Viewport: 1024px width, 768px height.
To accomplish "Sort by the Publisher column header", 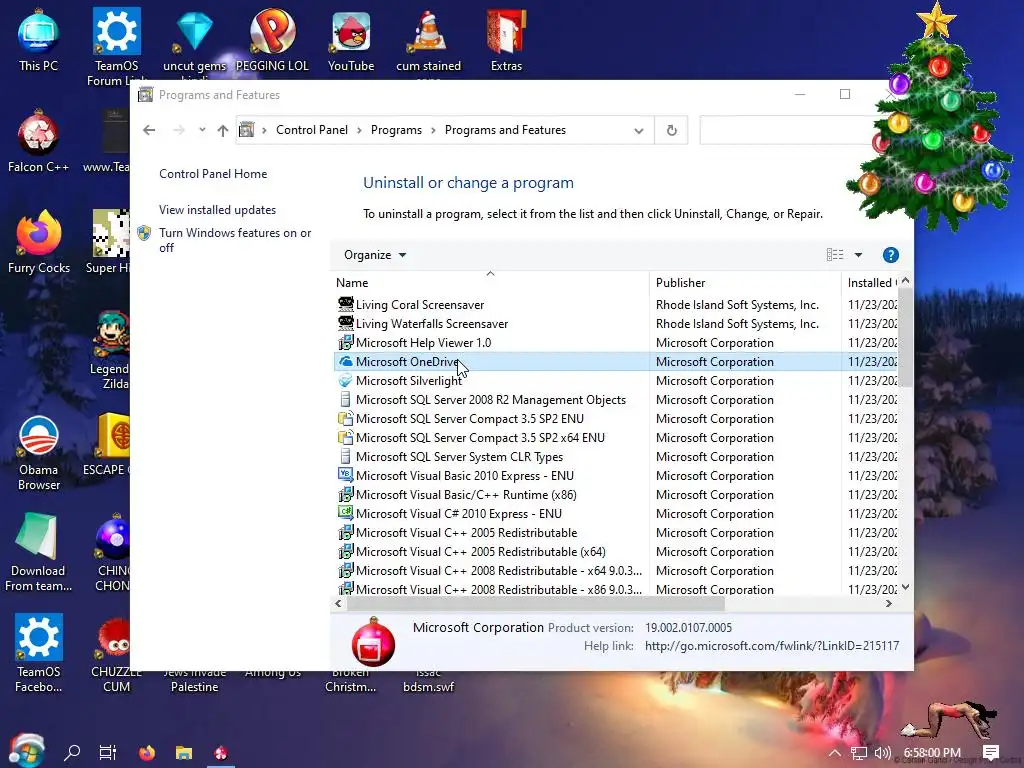I will click(745, 282).
